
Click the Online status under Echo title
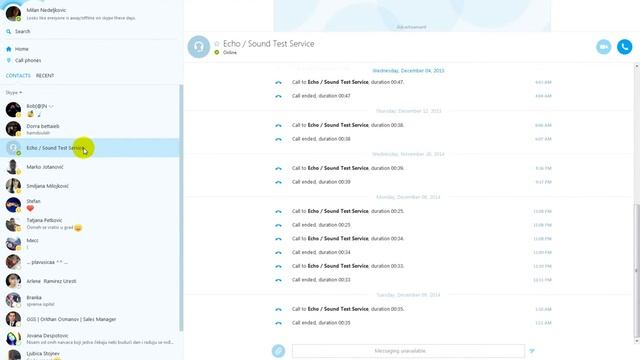coord(229,53)
